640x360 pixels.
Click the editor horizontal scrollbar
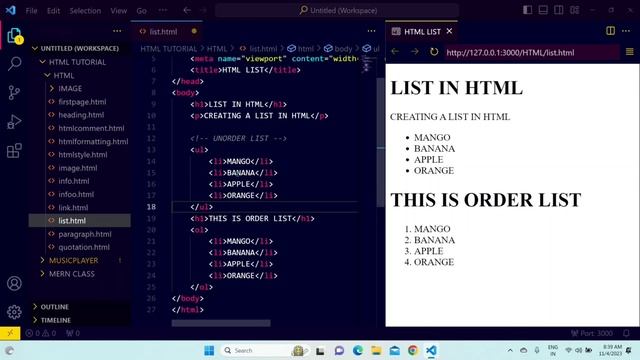[x=221, y=323]
